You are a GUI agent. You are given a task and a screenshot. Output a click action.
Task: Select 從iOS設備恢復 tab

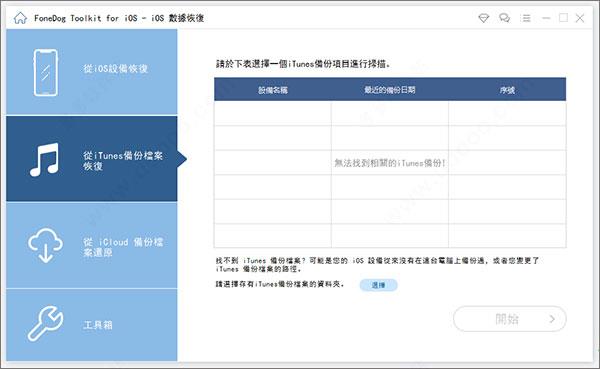(91, 72)
